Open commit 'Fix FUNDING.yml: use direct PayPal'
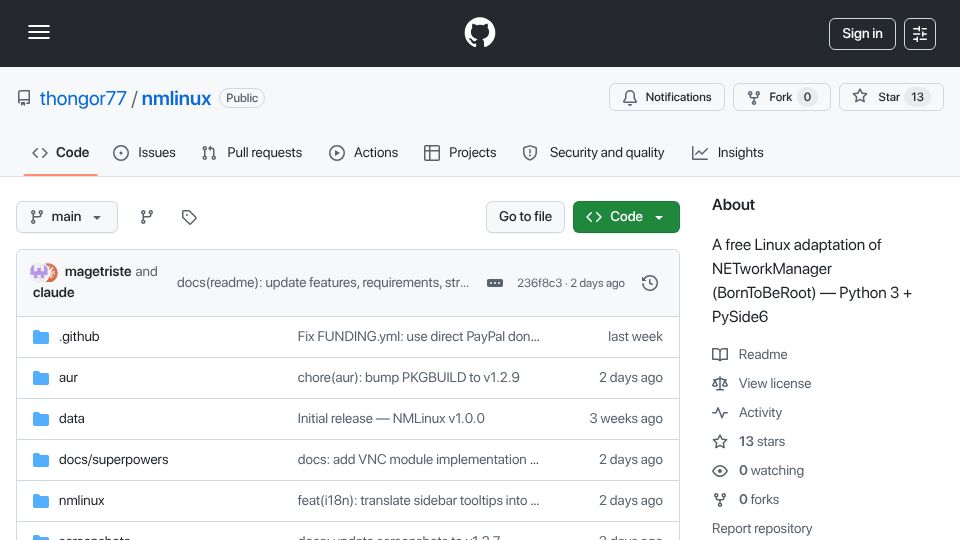This screenshot has width=960, height=540. click(418, 337)
